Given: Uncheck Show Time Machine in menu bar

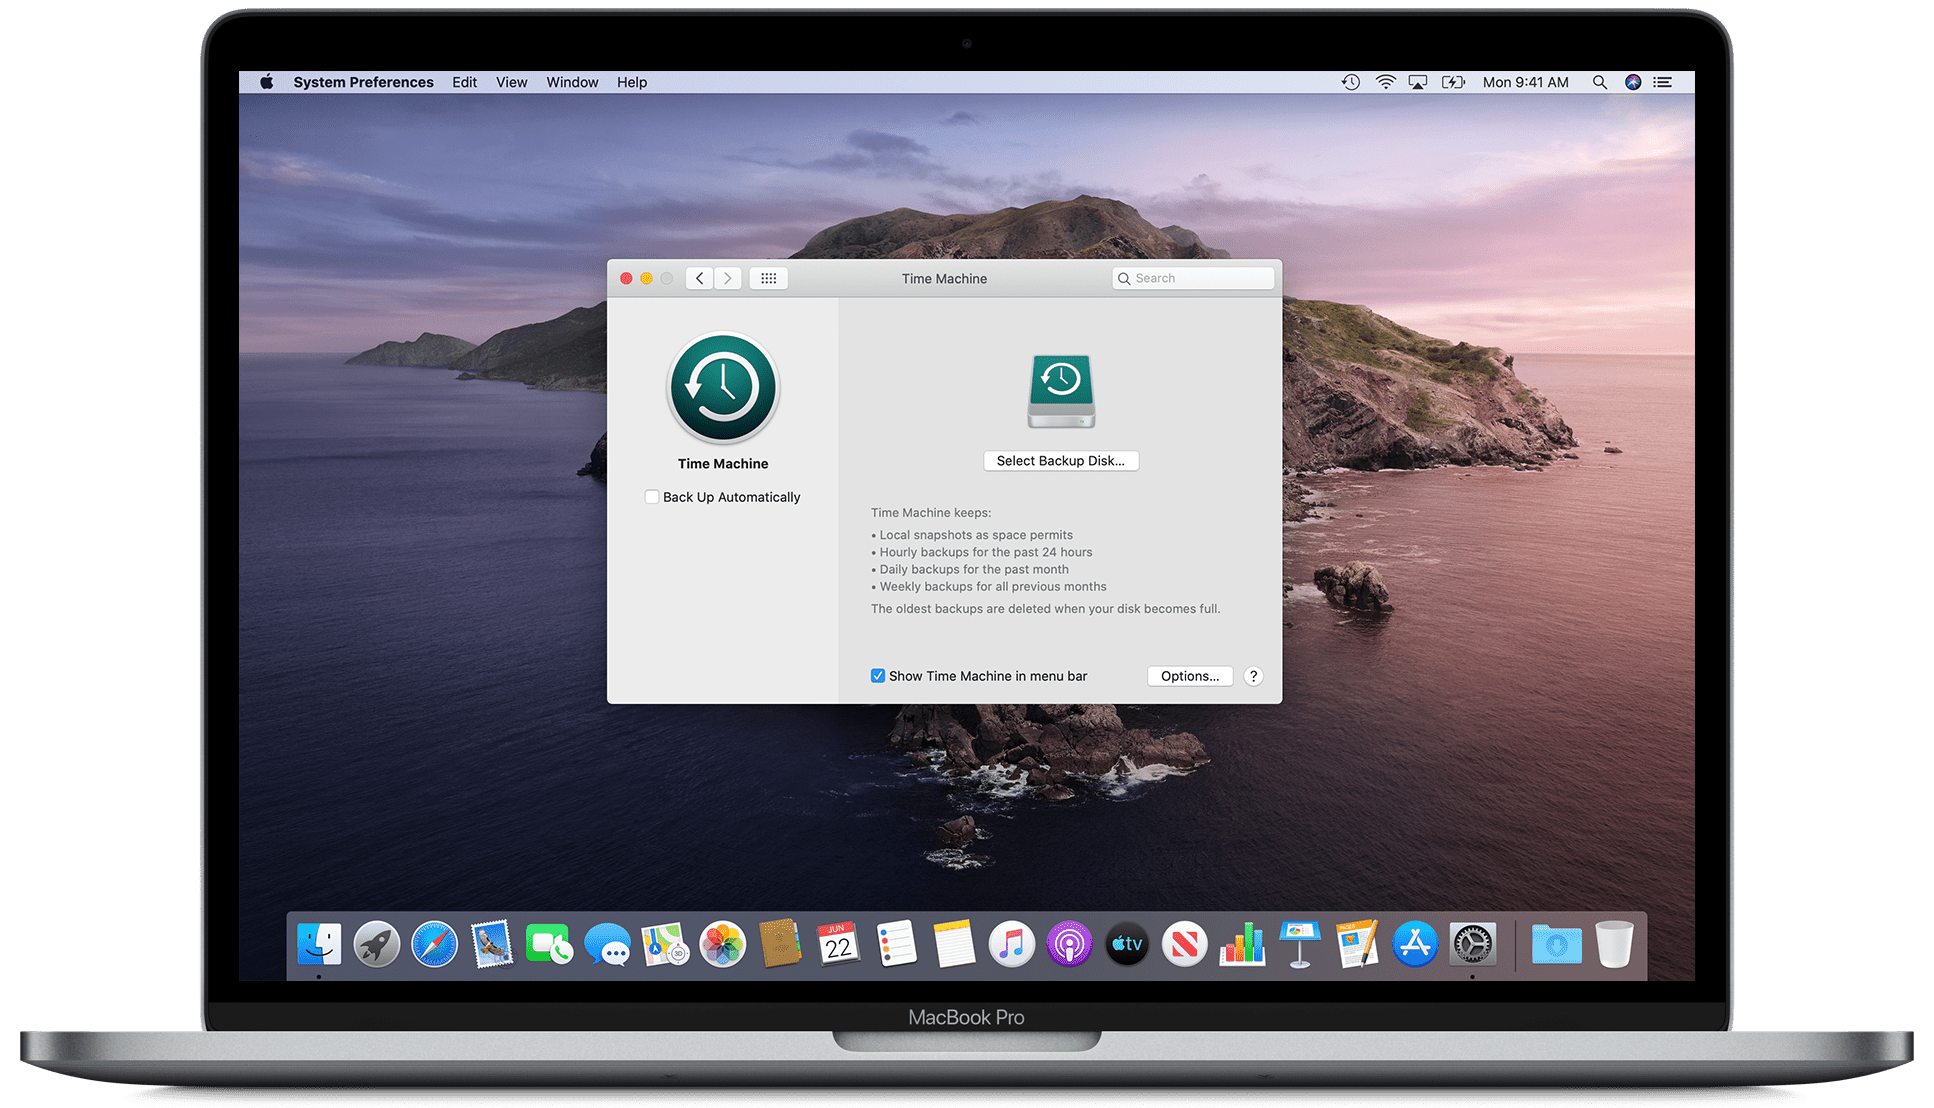Looking at the screenshot, I should pyautogui.click(x=878, y=676).
